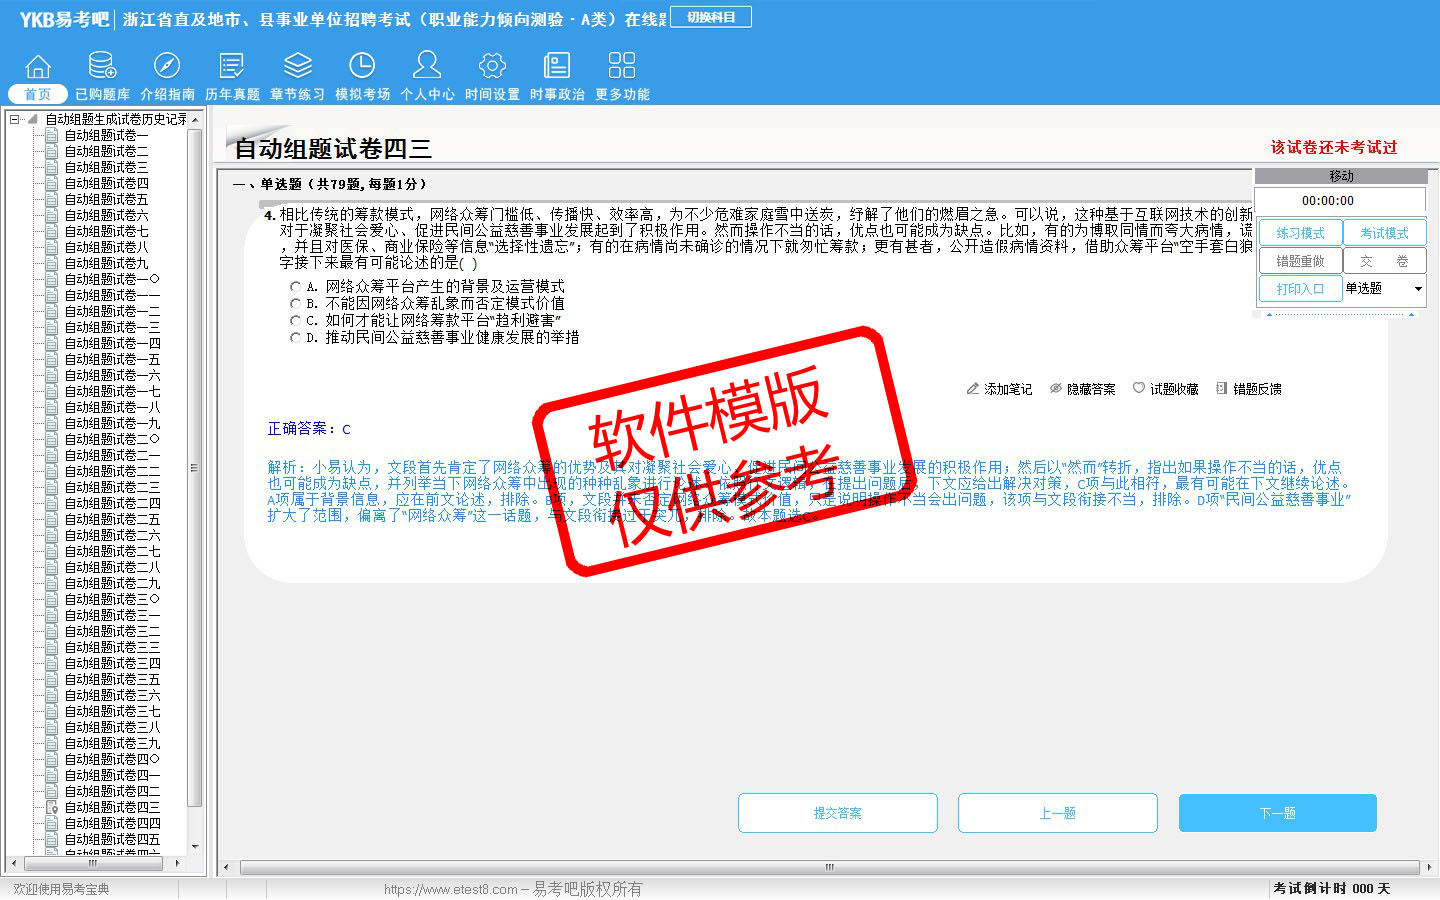Select answer option C radio button
This screenshot has height=900, width=1440.
[295, 321]
